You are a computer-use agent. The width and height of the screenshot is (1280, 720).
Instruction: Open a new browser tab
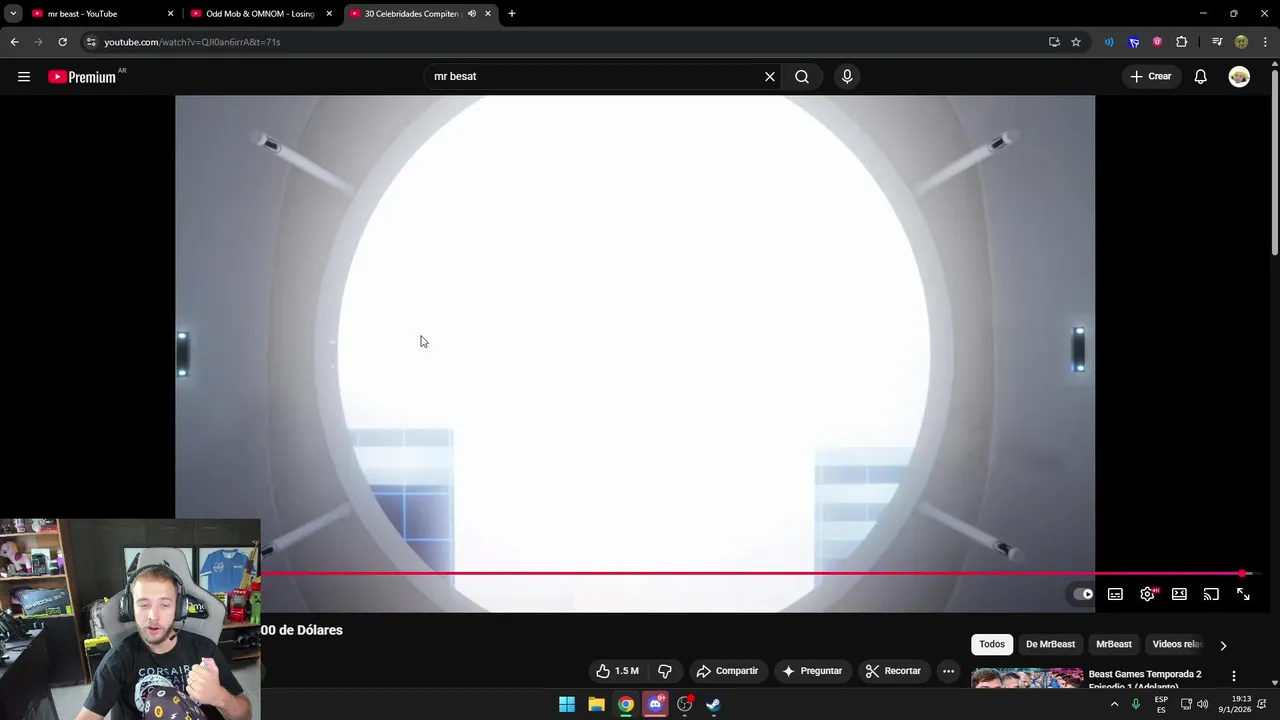click(x=512, y=14)
